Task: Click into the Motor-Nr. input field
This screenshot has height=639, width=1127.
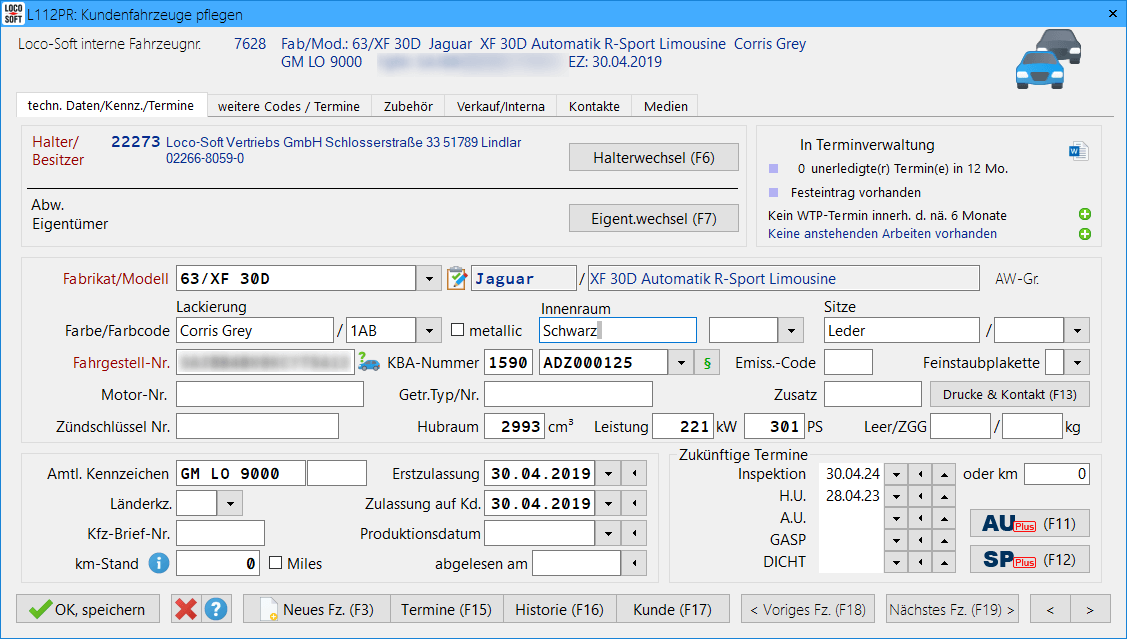Action: click(270, 394)
